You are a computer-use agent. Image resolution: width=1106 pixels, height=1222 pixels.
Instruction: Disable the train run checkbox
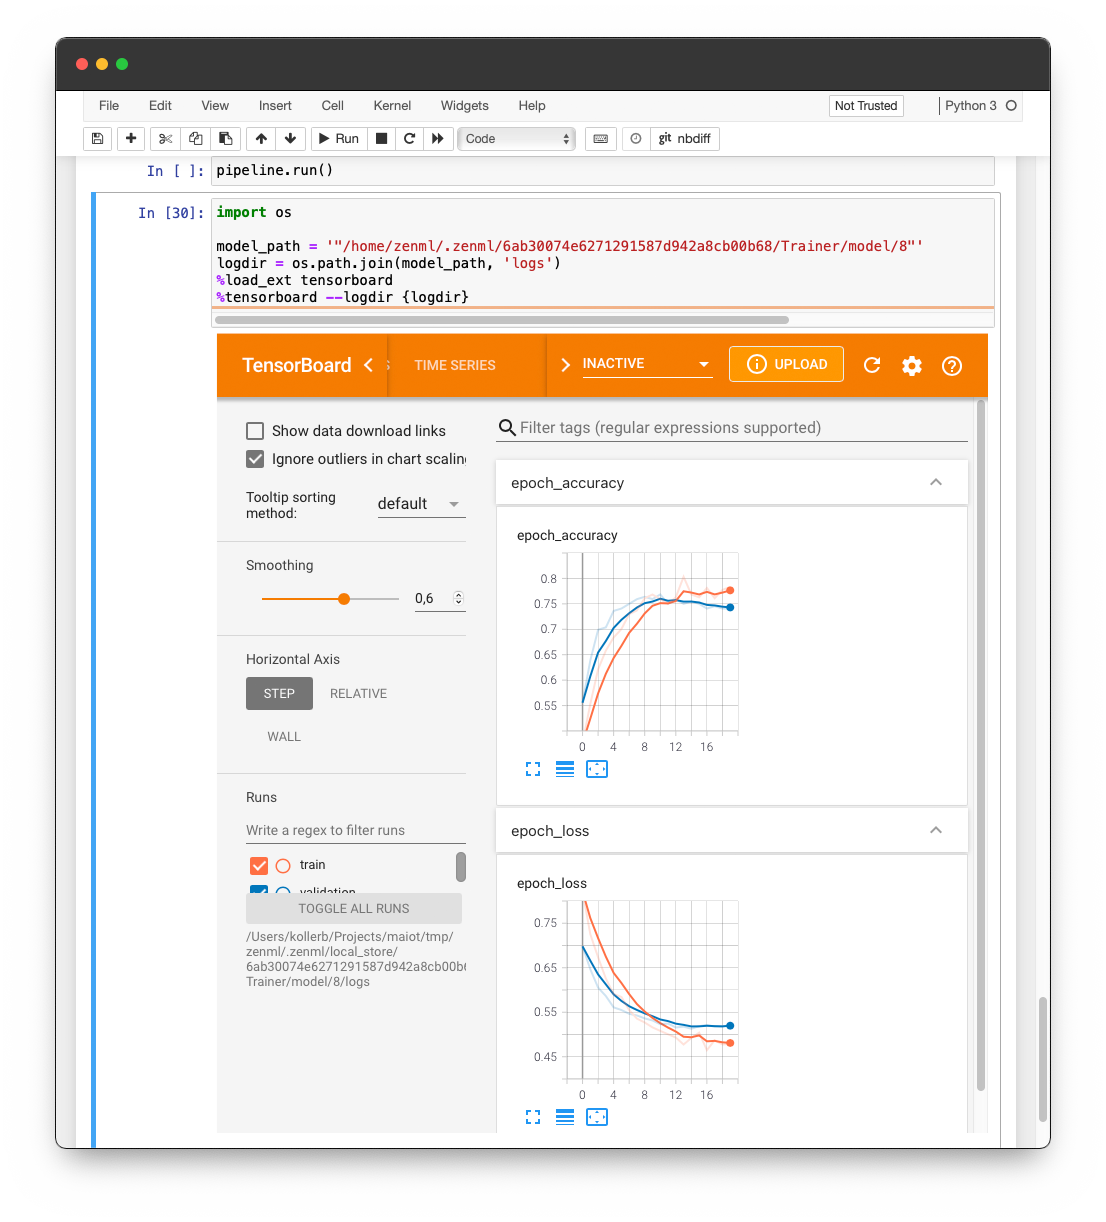pyautogui.click(x=259, y=865)
